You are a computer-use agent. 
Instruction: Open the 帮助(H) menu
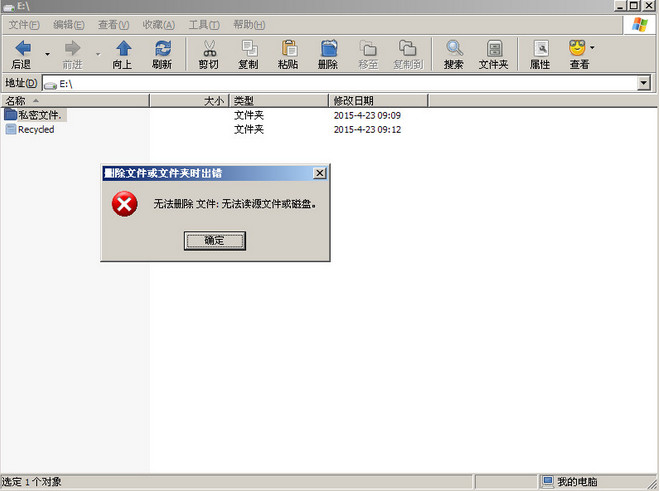(249, 25)
